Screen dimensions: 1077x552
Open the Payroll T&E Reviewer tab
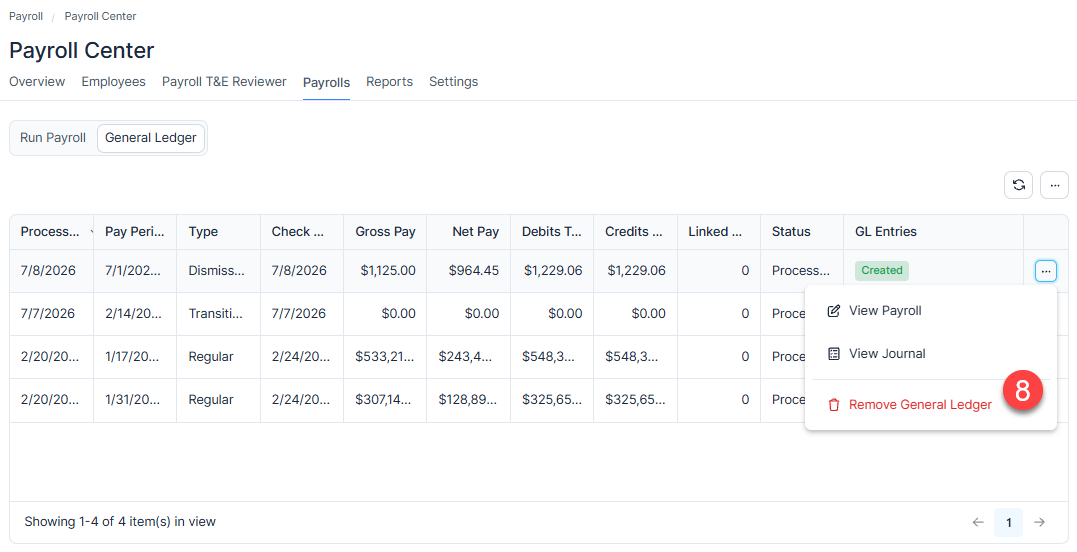(224, 82)
